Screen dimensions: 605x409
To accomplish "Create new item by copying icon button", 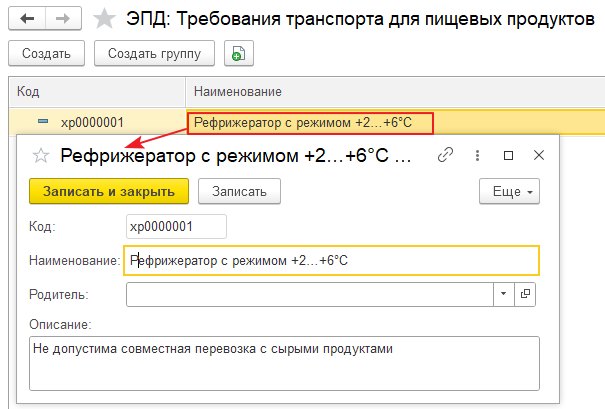I will tap(239, 53).
